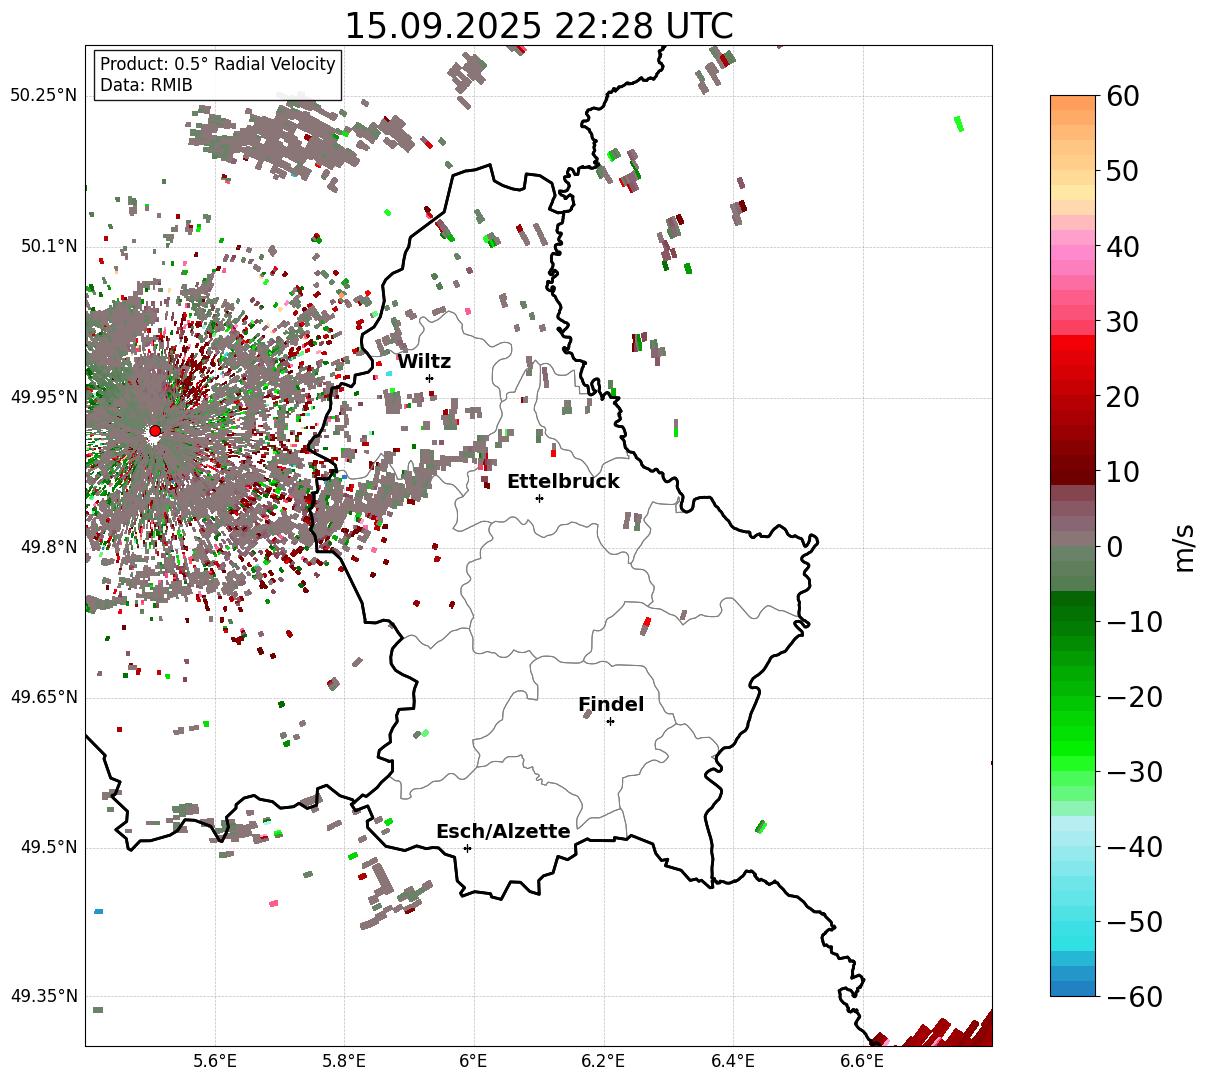Click the 49.95°N latitude label
The width and height of the screenshot is (1207, 1081).
(x=43, y=397)
